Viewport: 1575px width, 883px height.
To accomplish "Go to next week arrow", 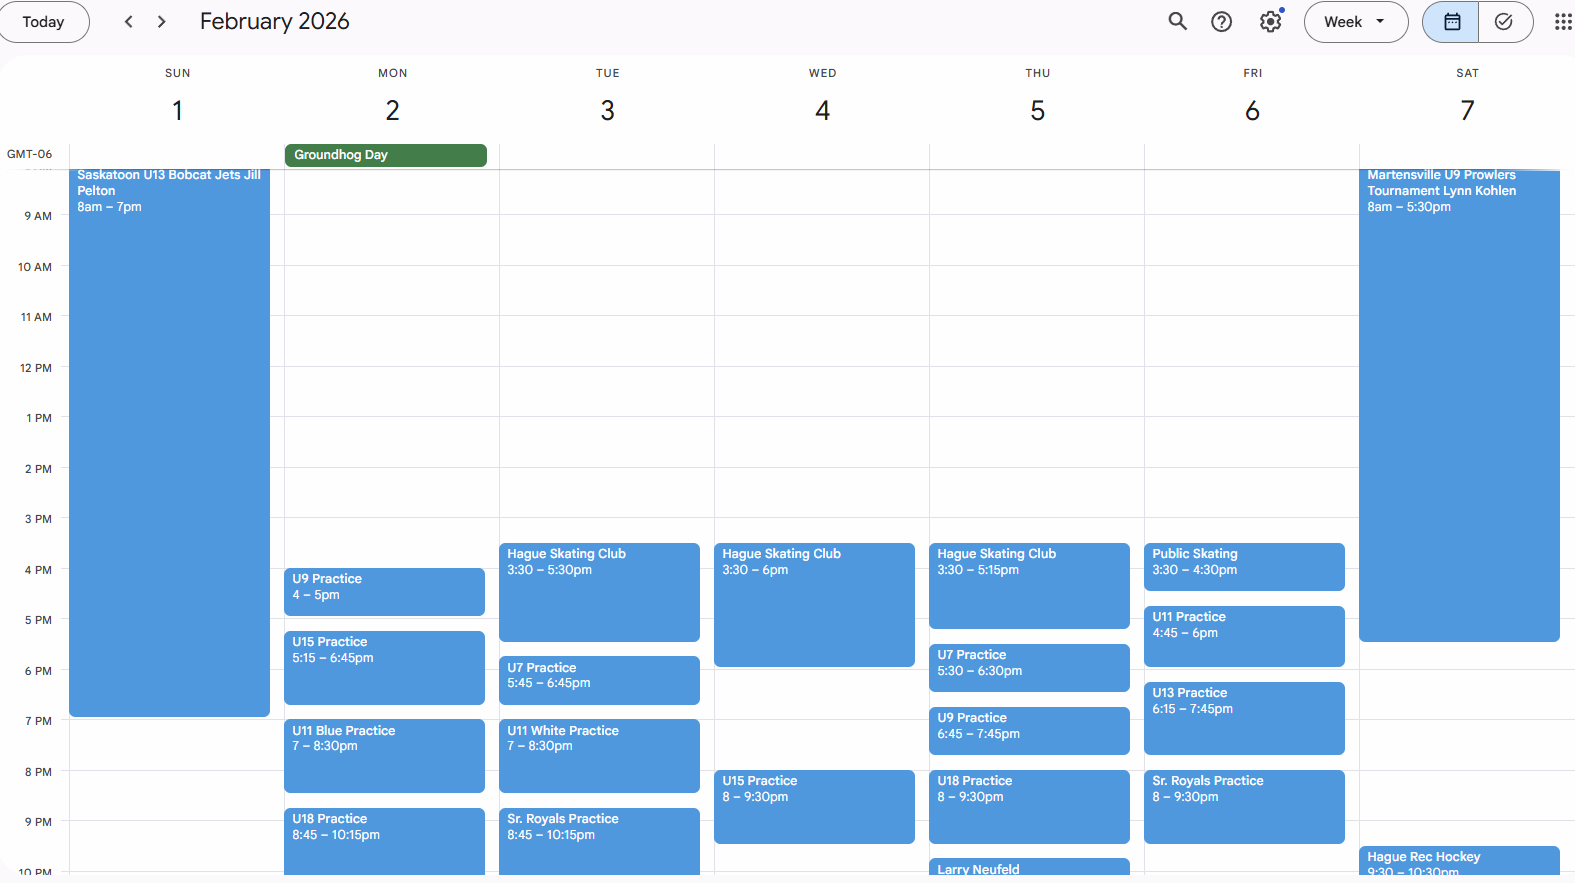I will coord(161,21).
